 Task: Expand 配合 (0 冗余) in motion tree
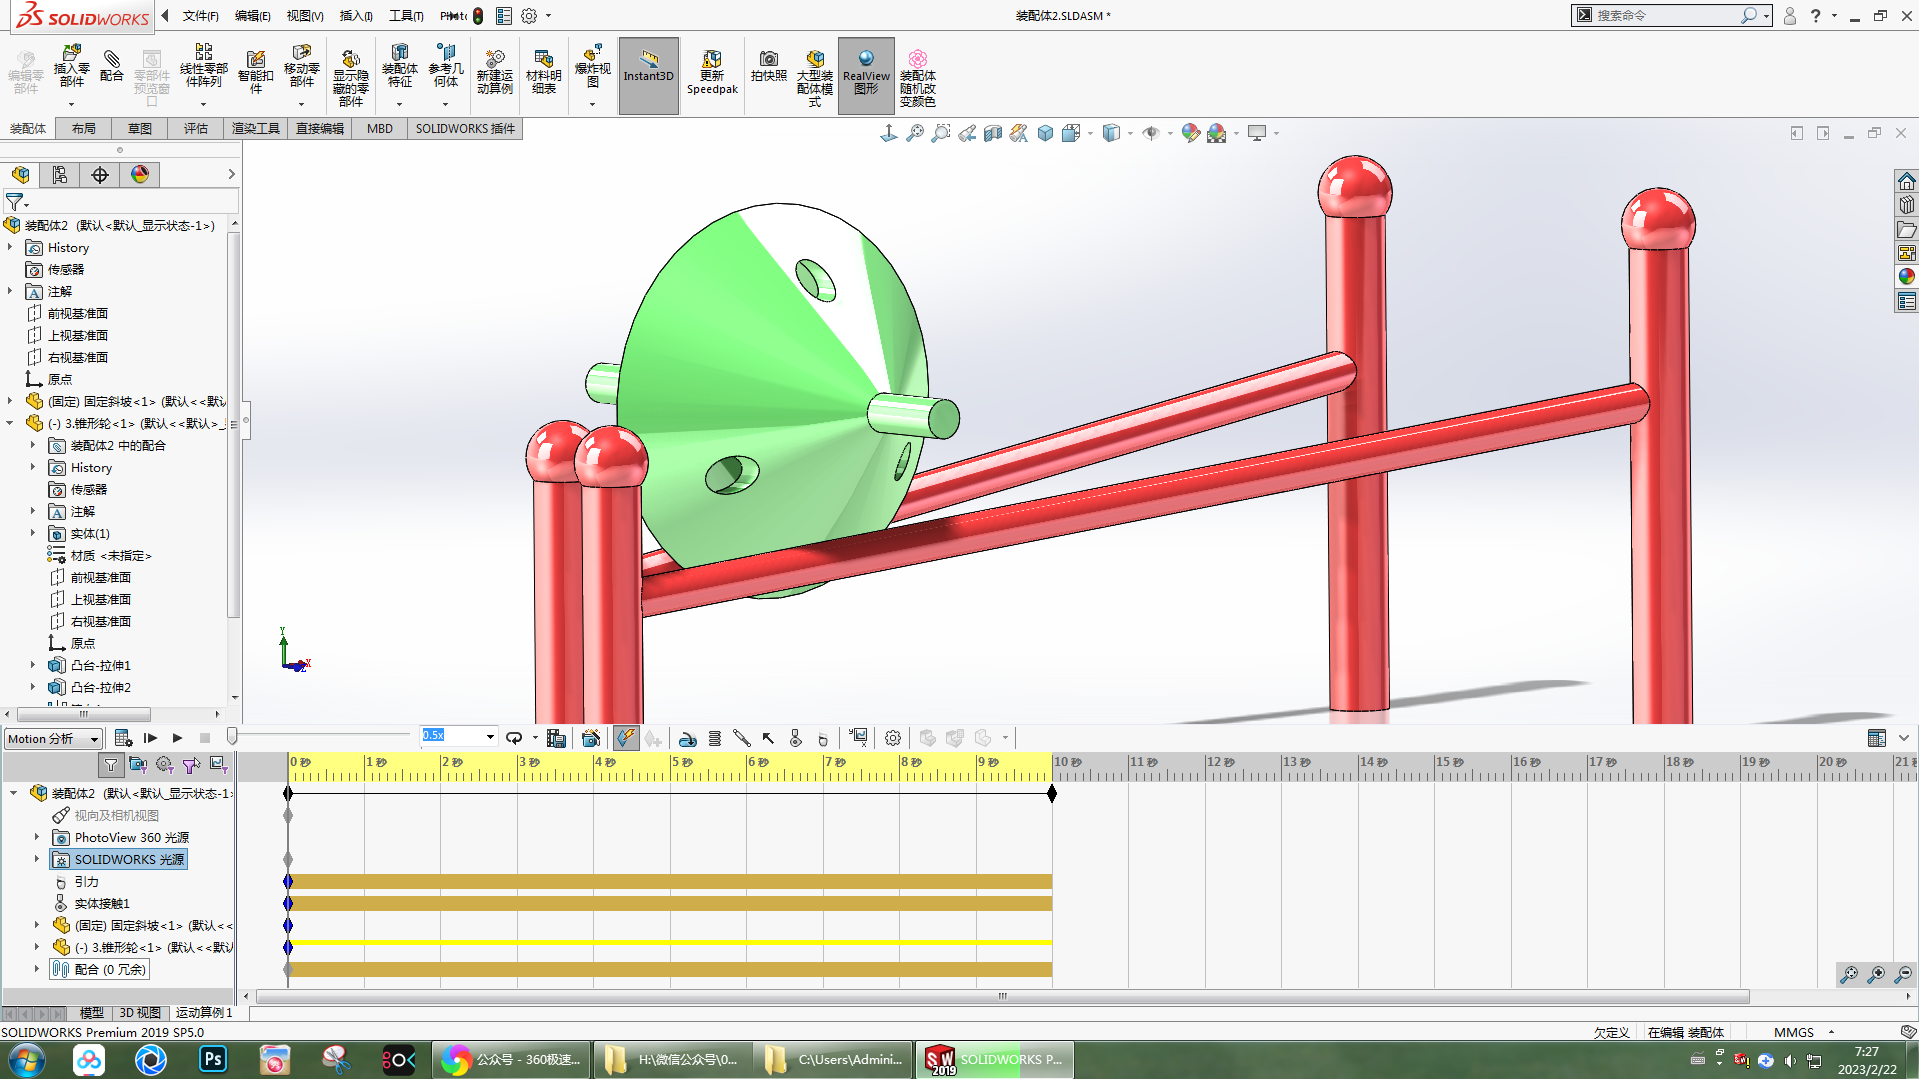pos(37,969)
